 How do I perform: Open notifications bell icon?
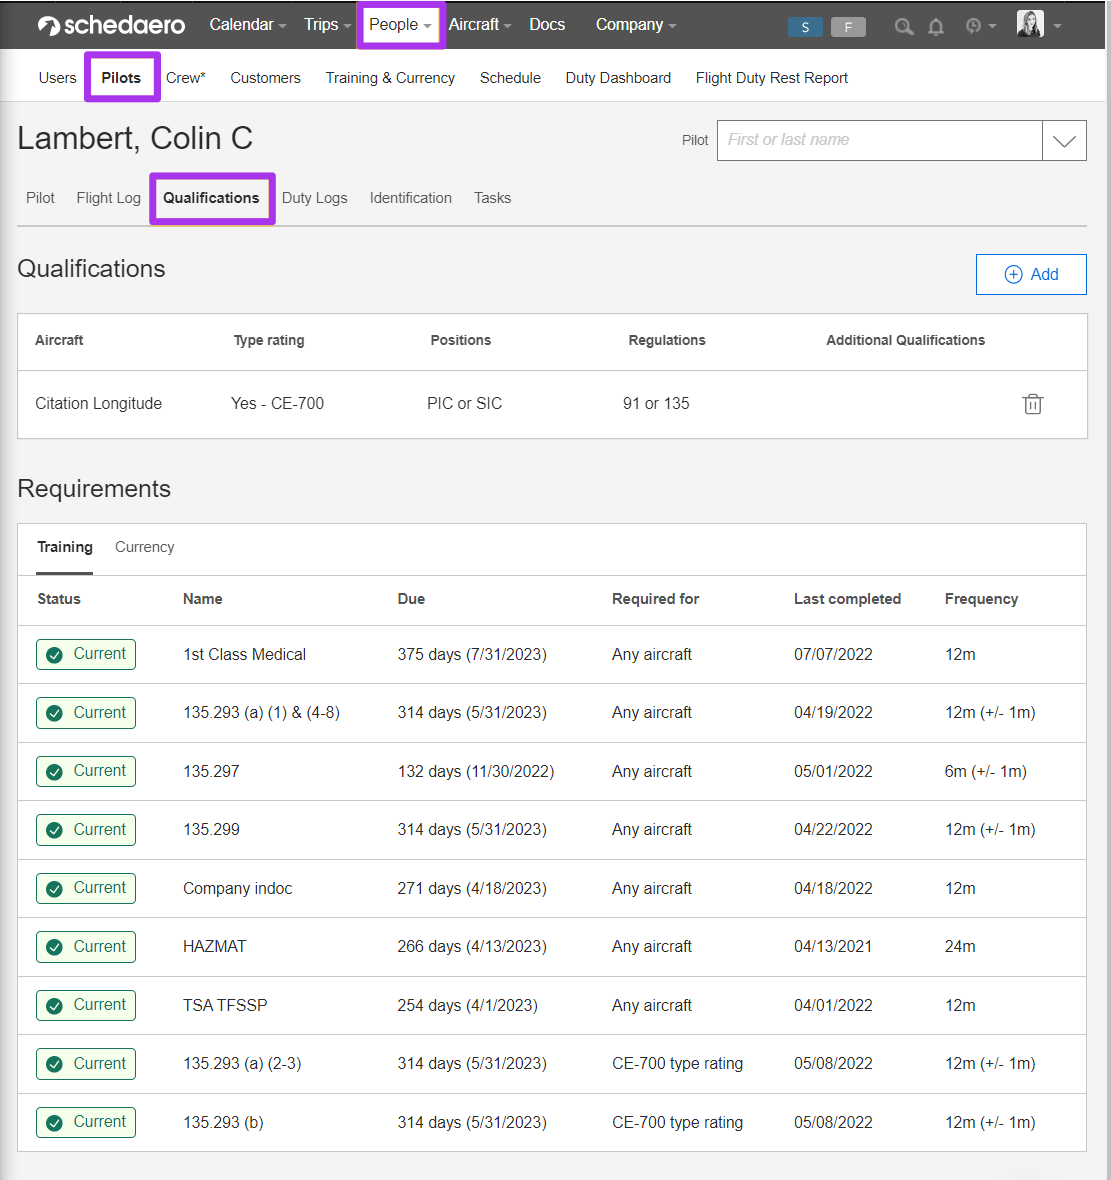936,27
